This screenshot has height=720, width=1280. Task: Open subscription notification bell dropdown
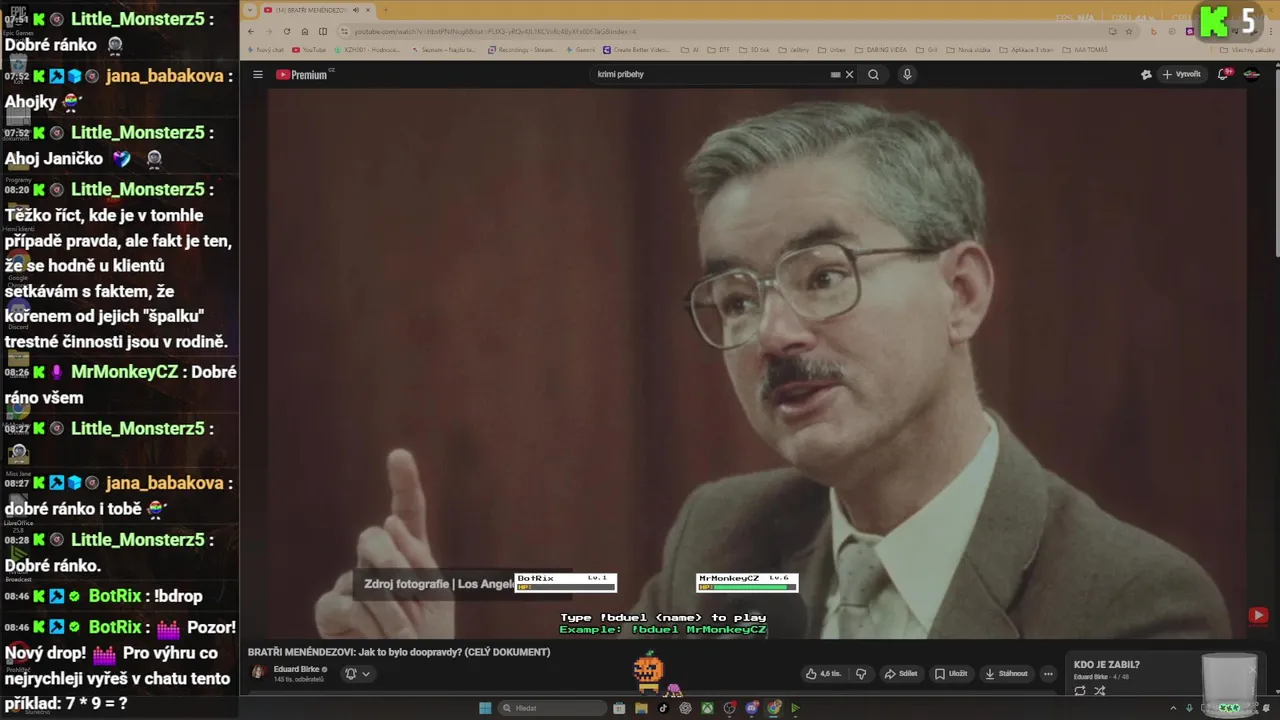[357, 674]
